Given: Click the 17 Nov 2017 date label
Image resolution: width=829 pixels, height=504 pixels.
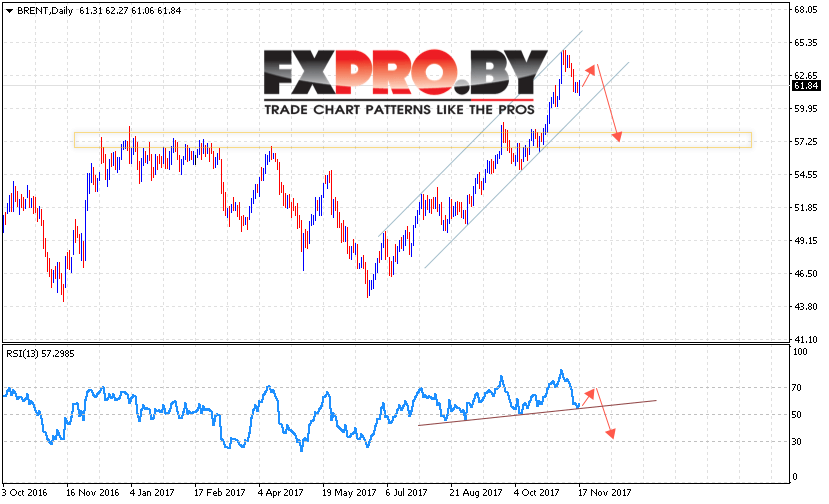Looking at the screenshot, I should click(x=604, y=493).
